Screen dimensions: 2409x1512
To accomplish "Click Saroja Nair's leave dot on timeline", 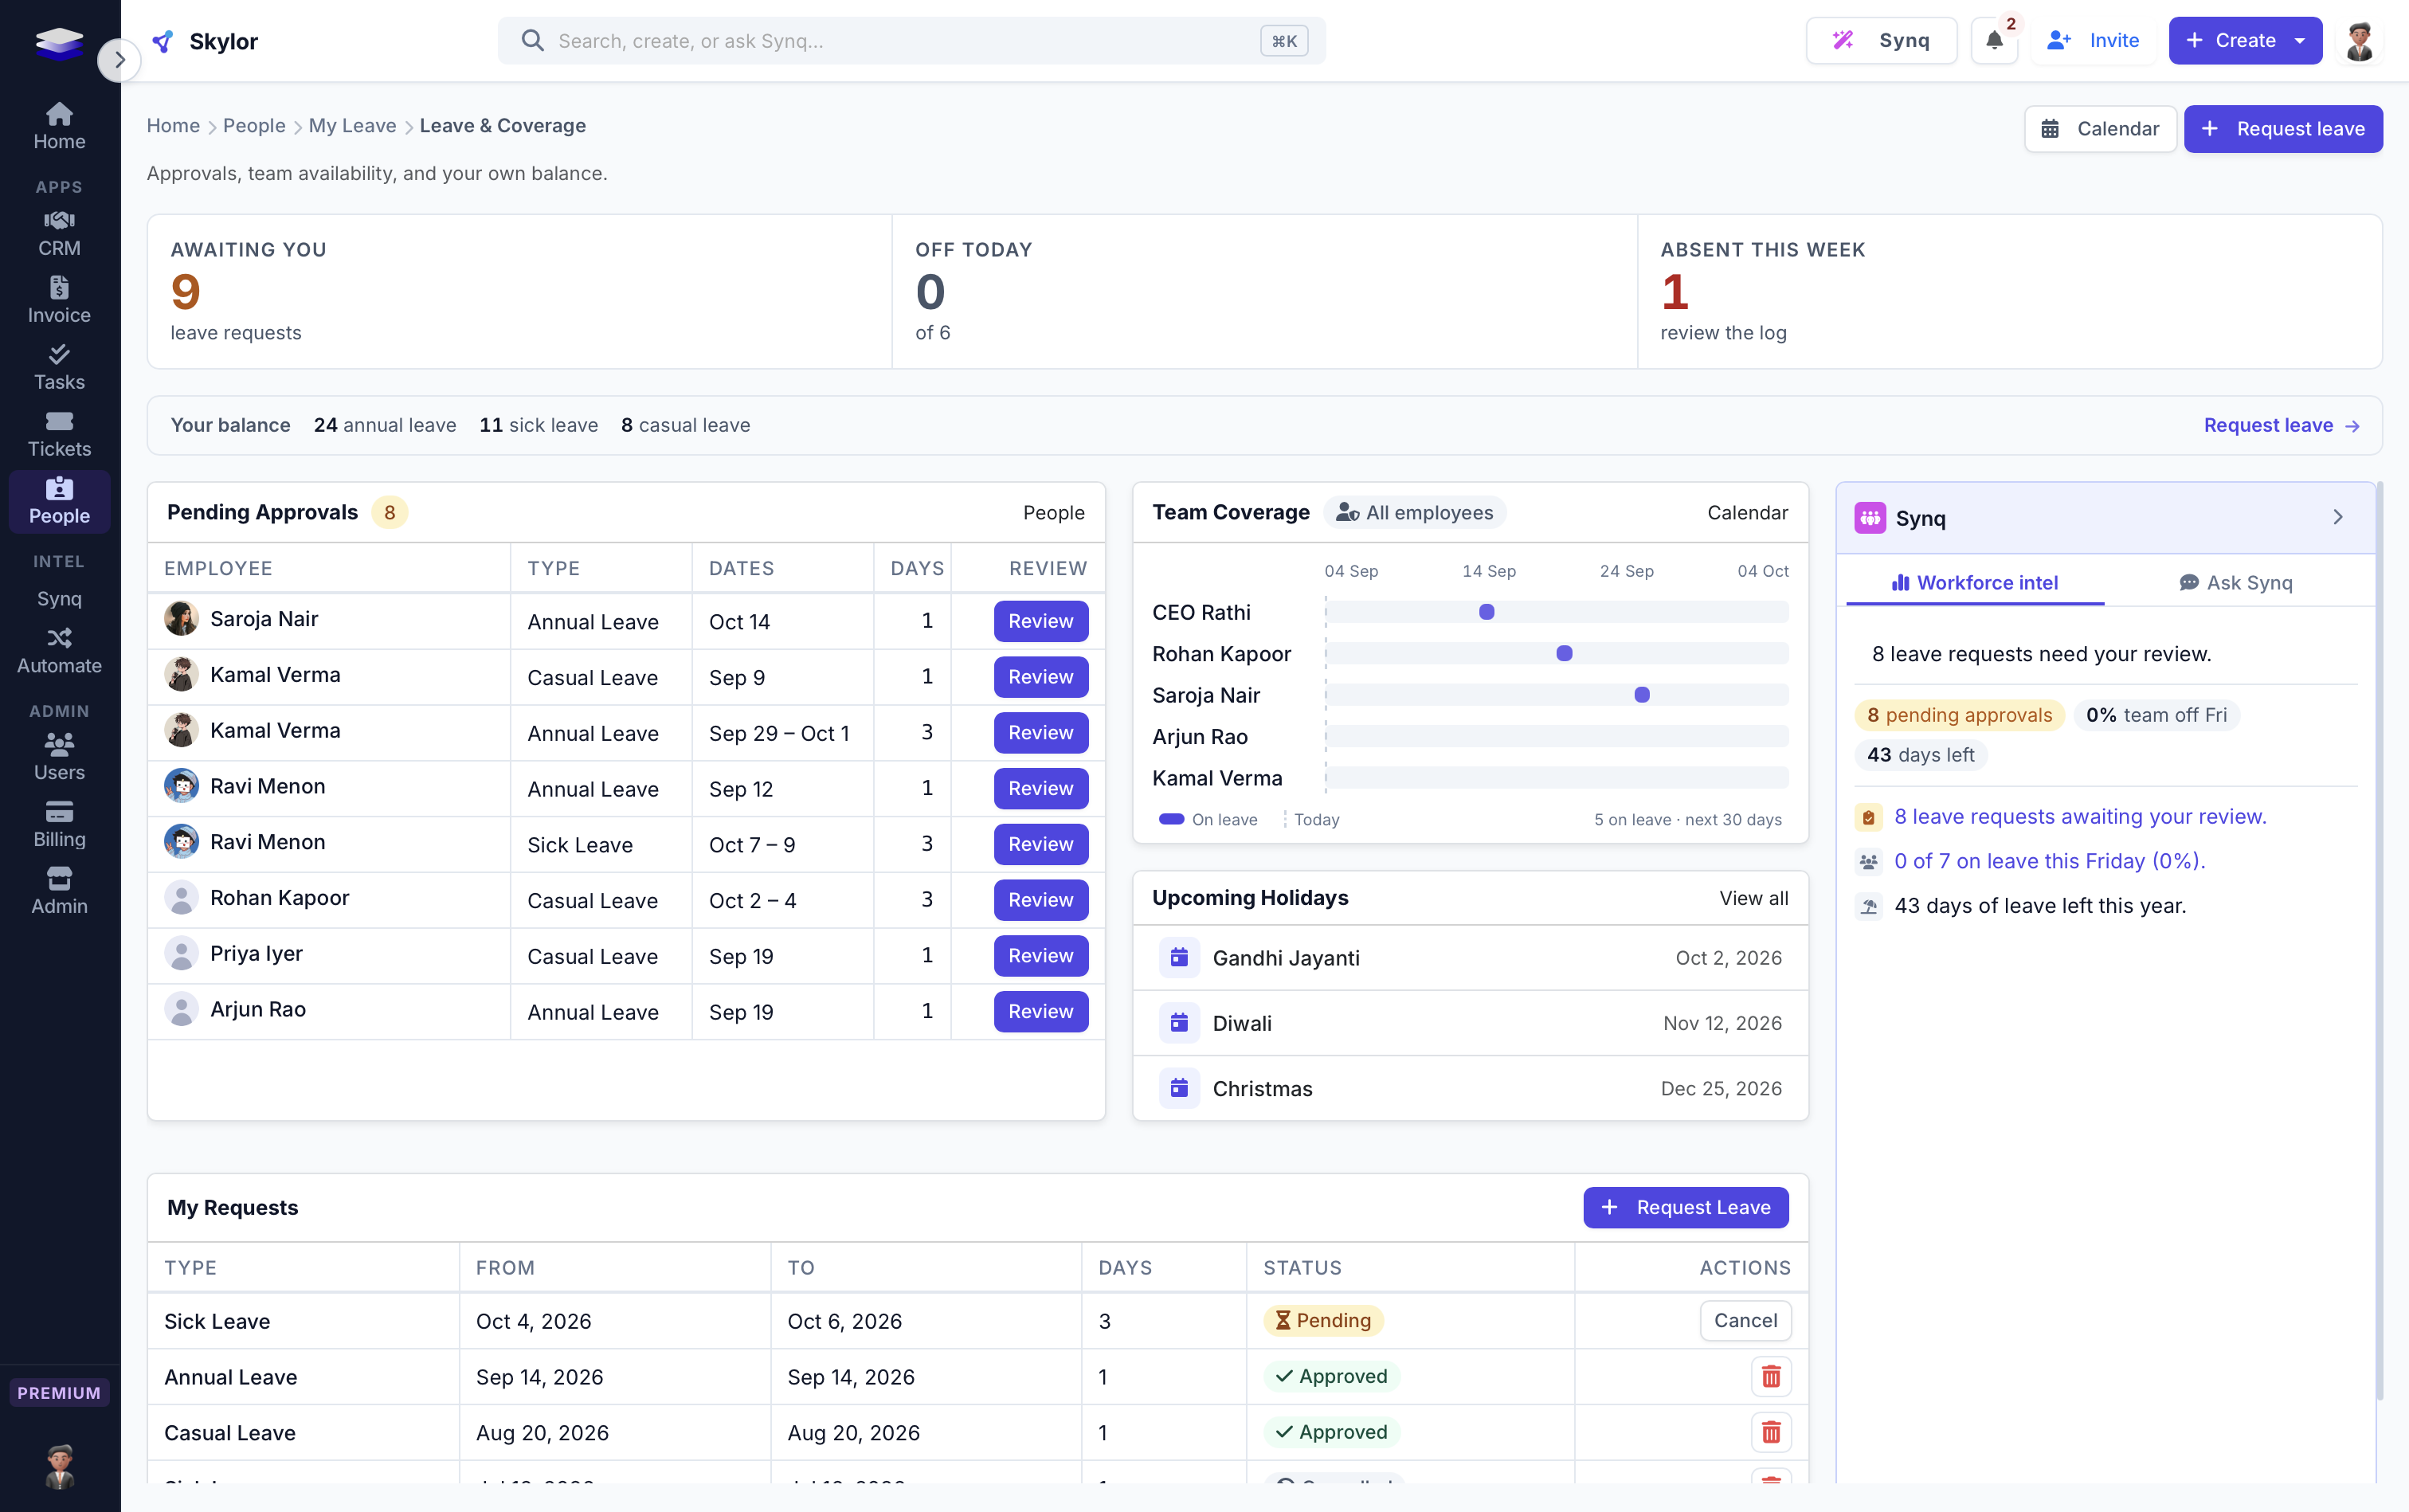I will tap(1641, 695).
